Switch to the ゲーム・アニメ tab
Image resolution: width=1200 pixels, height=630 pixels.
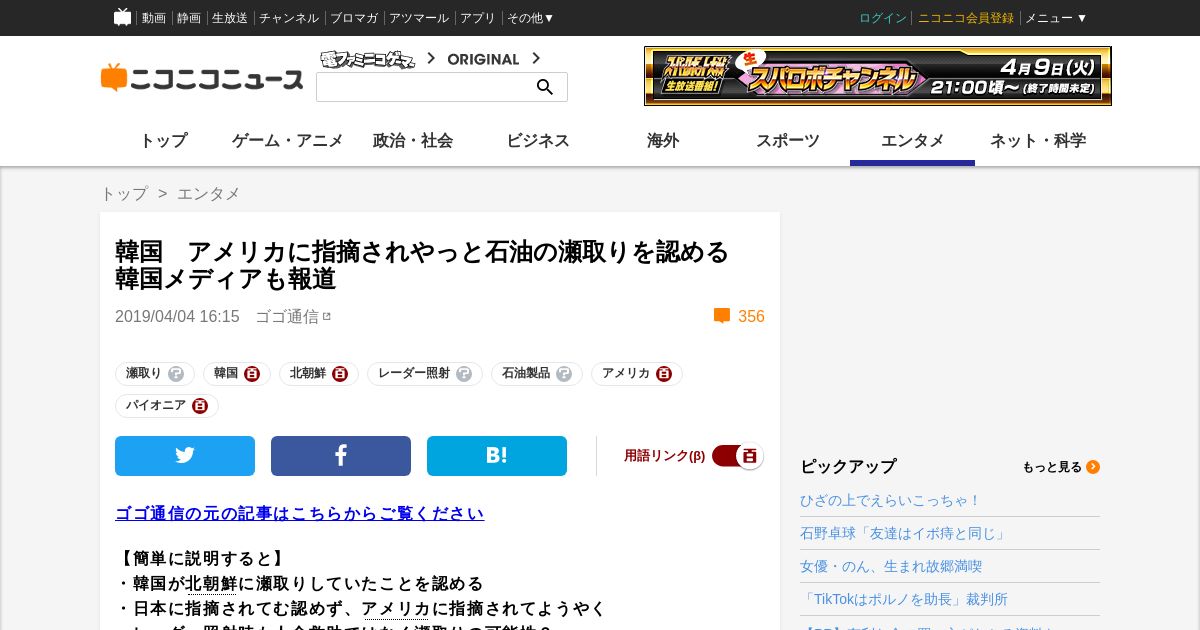pyautogui.click(x=288, y=141)
